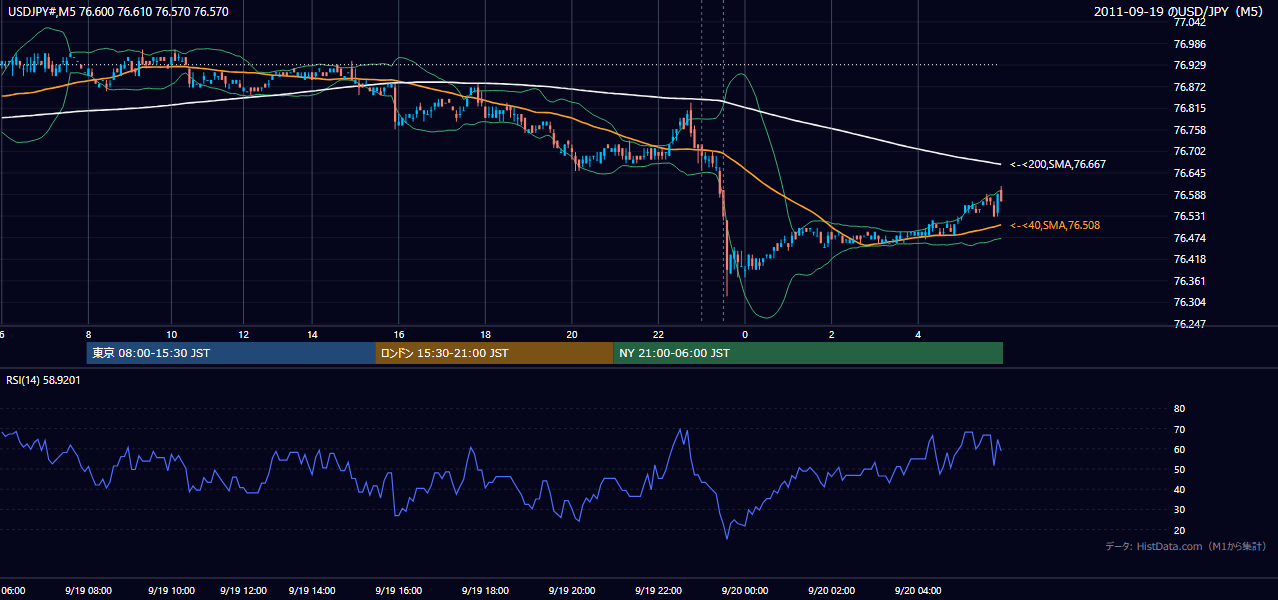Click price axis value 76.815
Image resolution: width=1278 pixels, height=600 pixels.
pyautogui.click(x=1191, y=108)
